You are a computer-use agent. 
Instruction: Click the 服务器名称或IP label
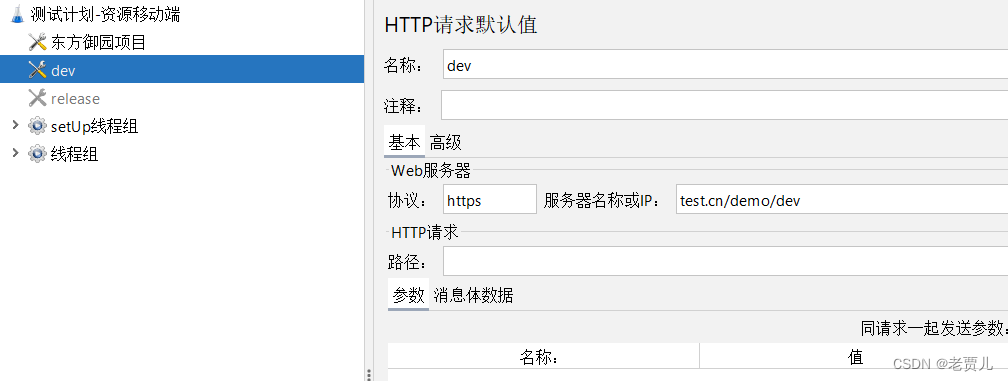tap(602, 201)
